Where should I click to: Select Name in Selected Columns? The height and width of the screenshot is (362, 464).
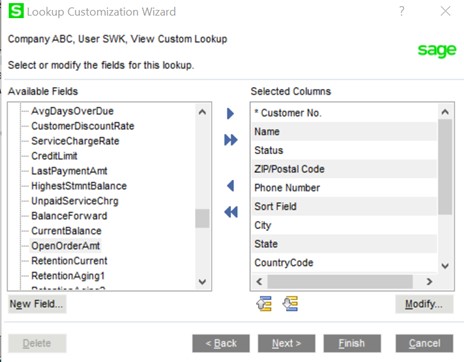344,132
